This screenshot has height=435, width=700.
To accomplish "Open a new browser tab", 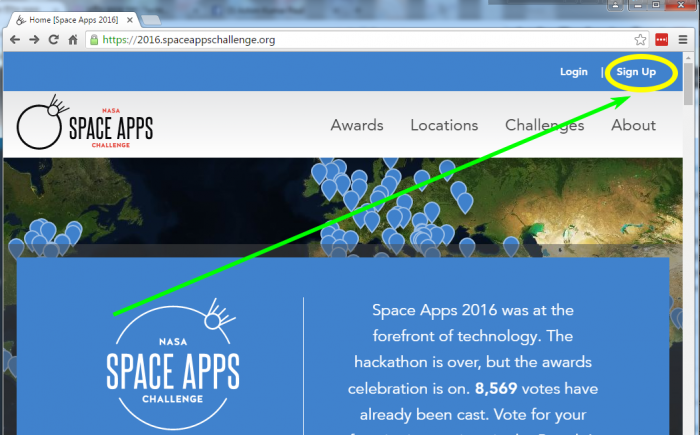I will (x=151, y=20).
